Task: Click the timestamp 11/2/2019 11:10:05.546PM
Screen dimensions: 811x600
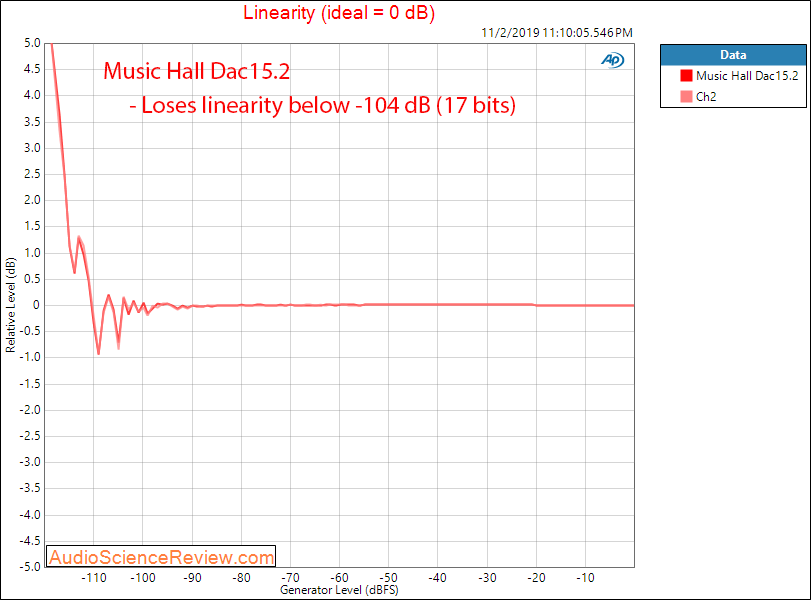Action: click(x=557, y=33)
